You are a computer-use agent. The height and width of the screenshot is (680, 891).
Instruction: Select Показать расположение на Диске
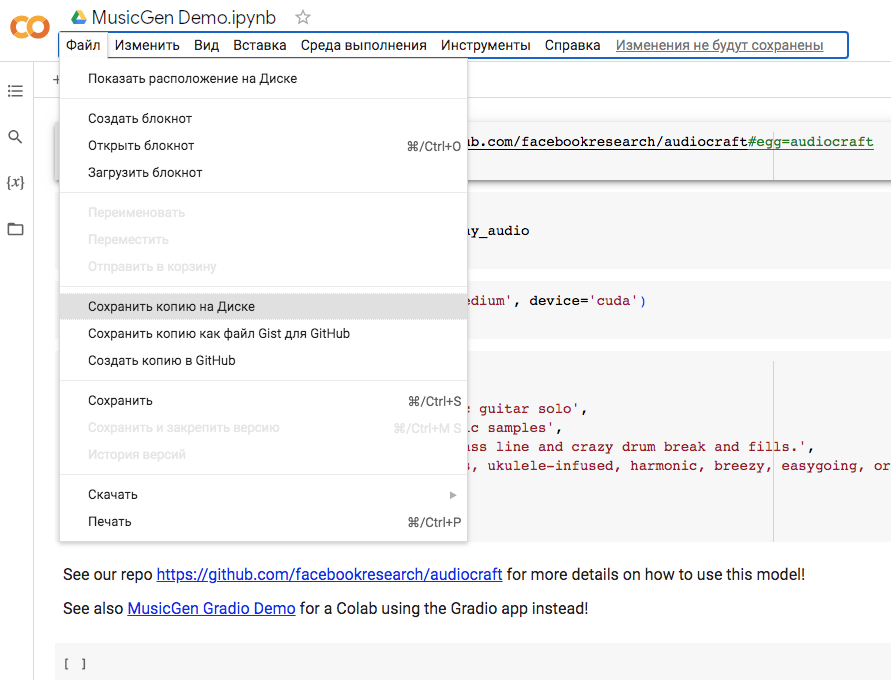tap(264, 78)
